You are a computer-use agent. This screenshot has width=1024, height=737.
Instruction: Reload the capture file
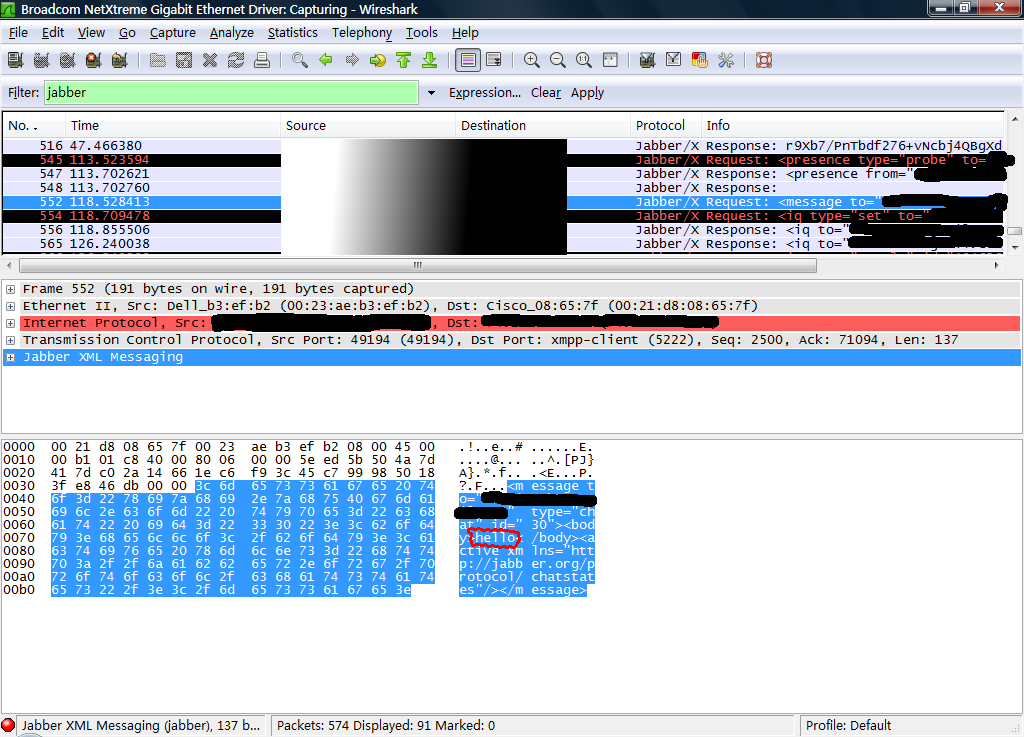click(236, 61)
